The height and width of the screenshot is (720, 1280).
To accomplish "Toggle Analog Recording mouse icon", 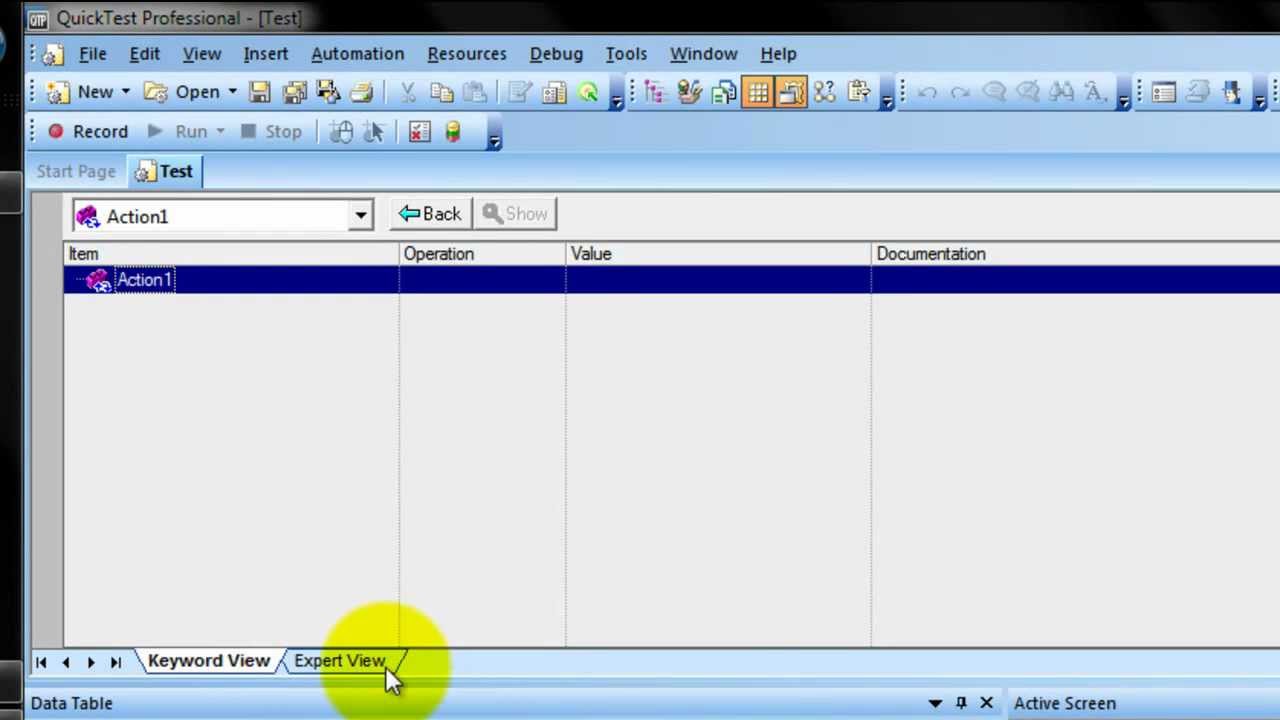I will pos(341,131).
